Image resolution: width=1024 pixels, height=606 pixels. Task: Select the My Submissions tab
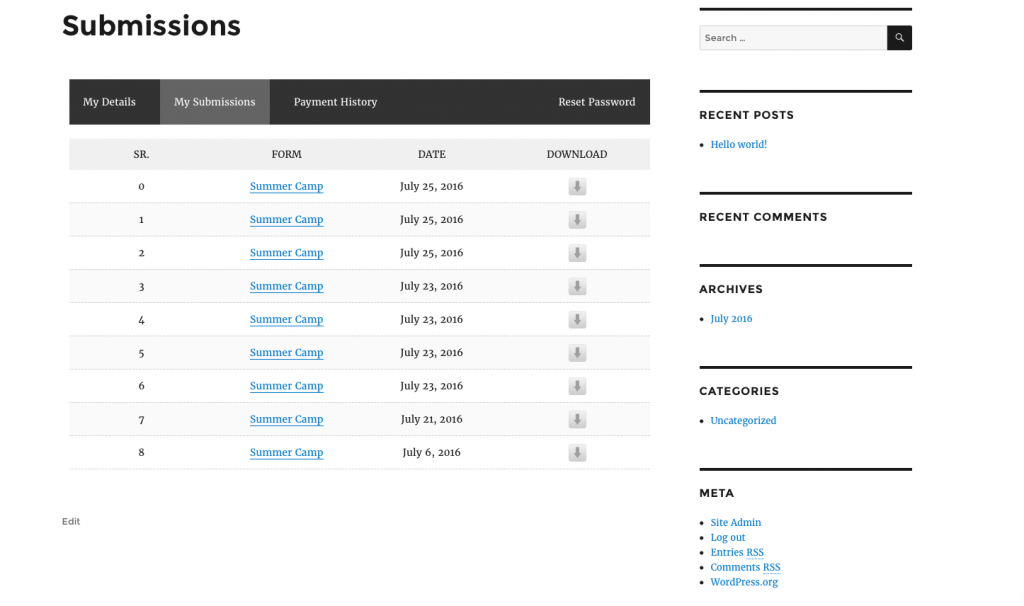tap(214, 102)
